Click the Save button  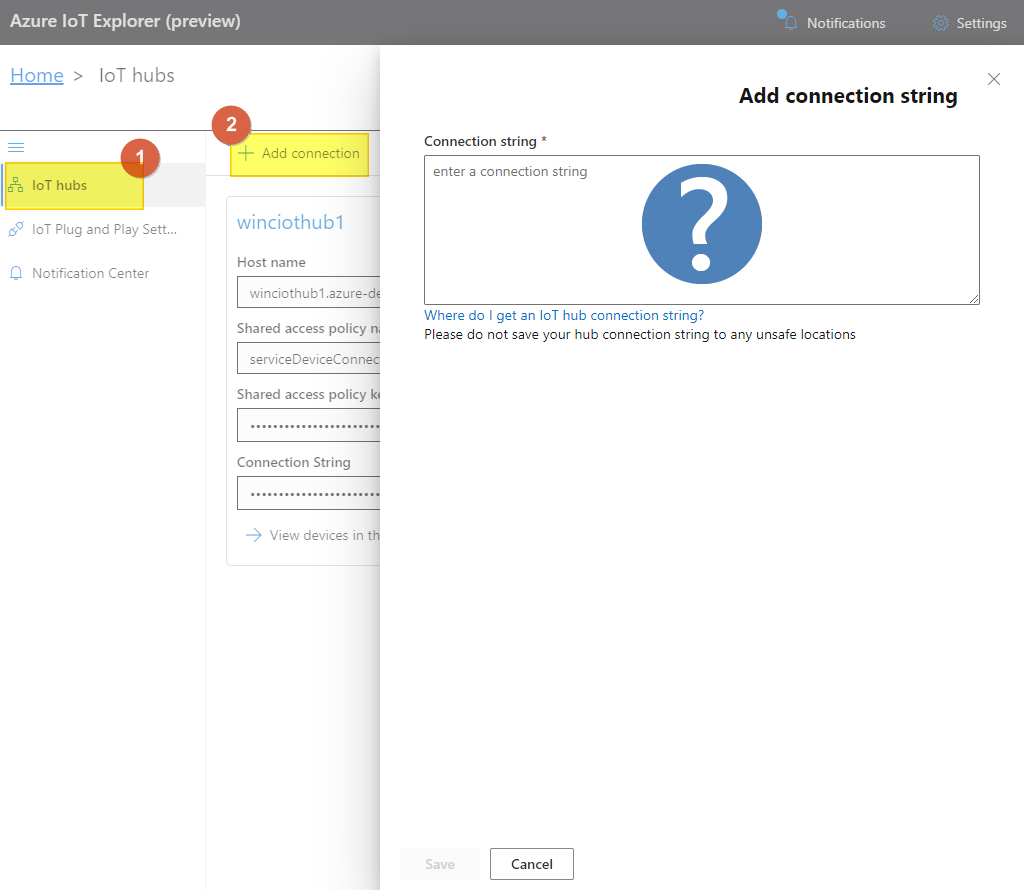440,864
